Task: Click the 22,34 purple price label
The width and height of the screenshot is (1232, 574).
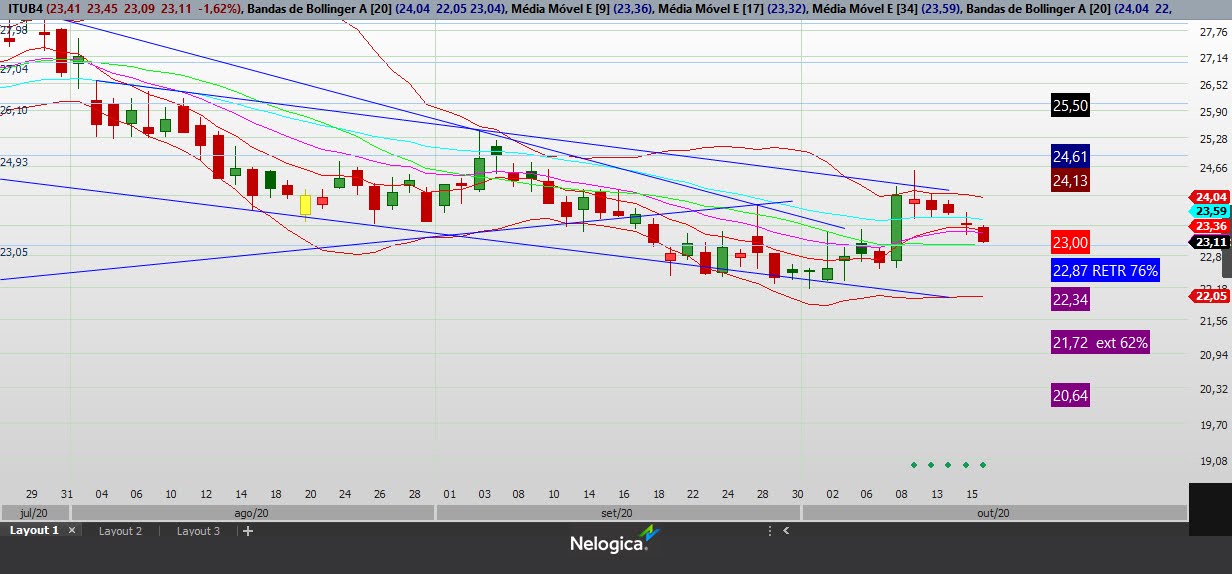Action: [x=1070, y=299]
